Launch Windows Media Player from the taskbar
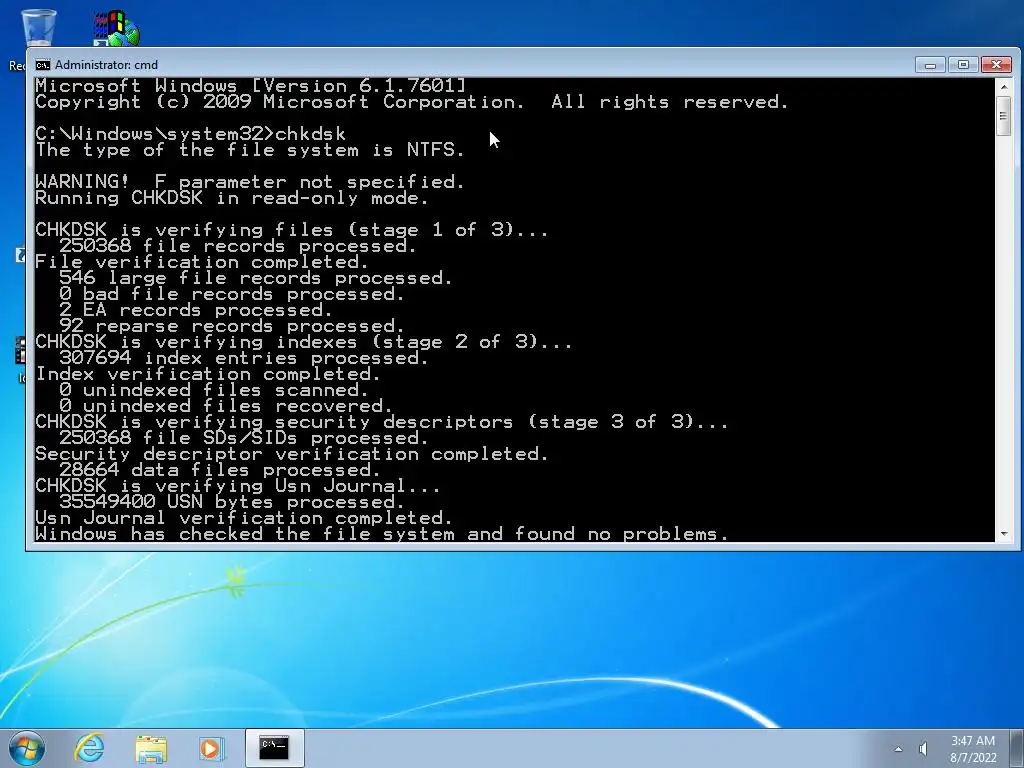 [211, 748]
